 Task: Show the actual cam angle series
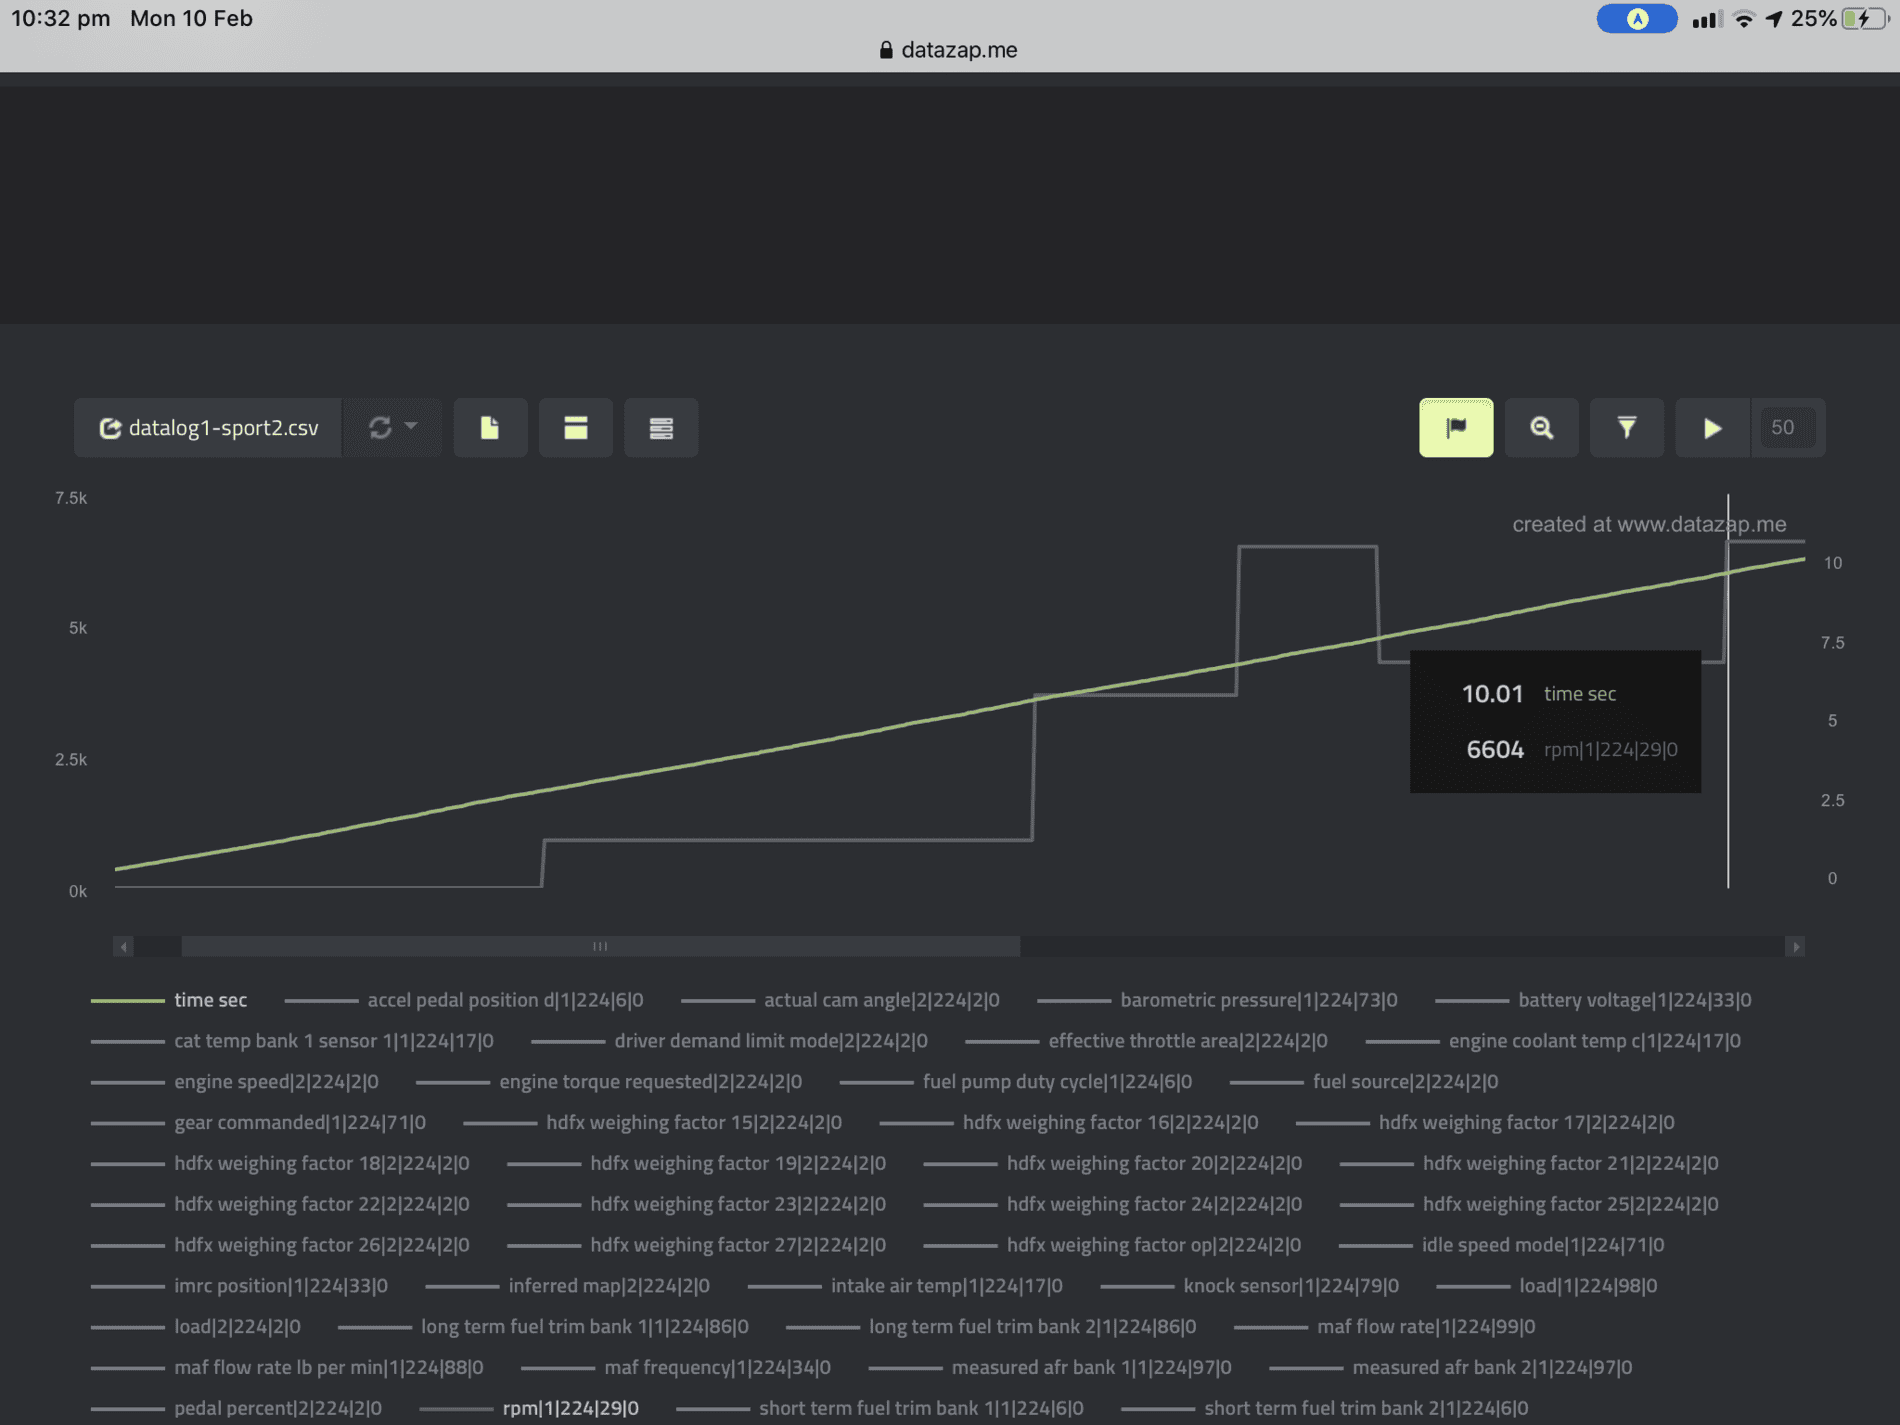840,1000
